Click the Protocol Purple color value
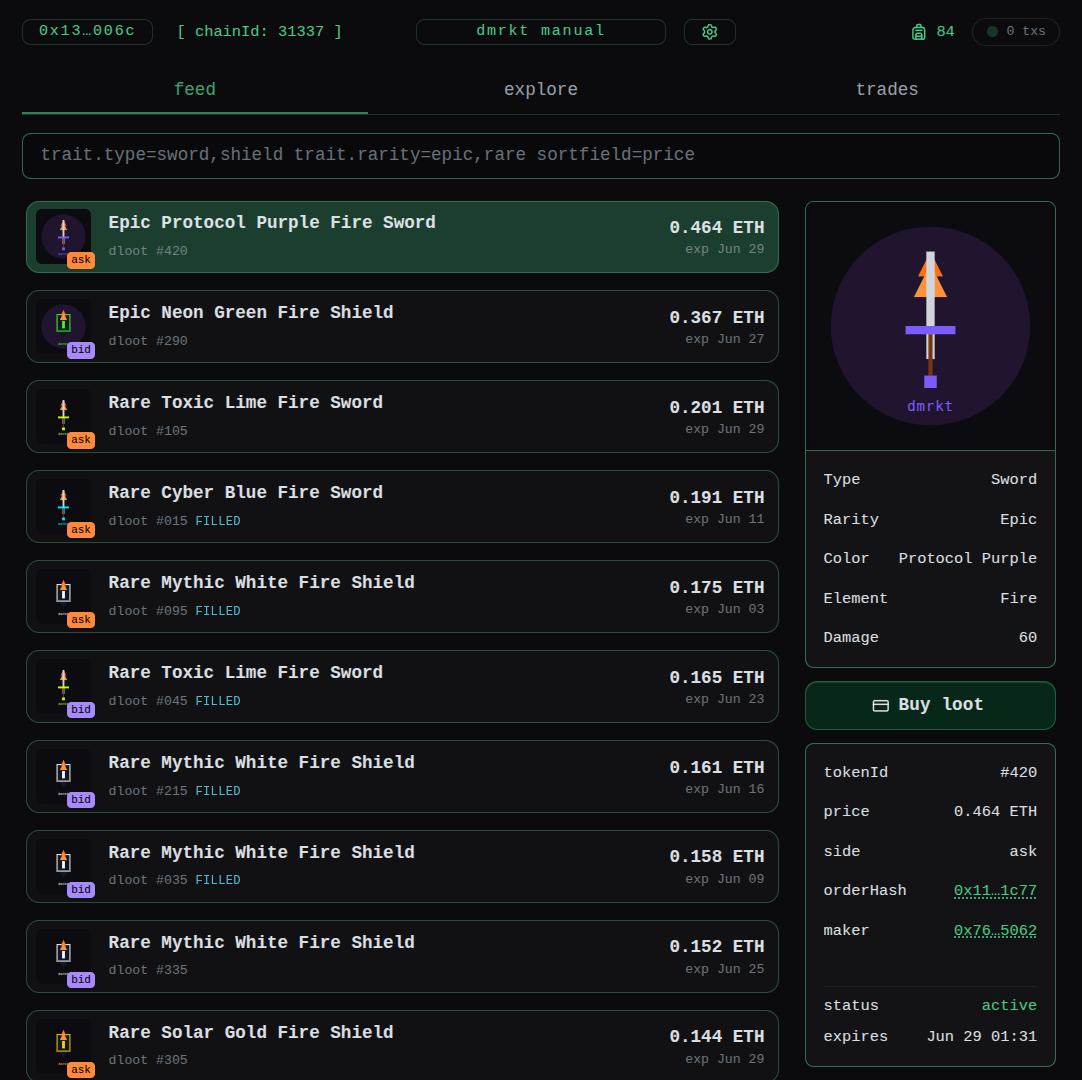 (x=967, y=558)
